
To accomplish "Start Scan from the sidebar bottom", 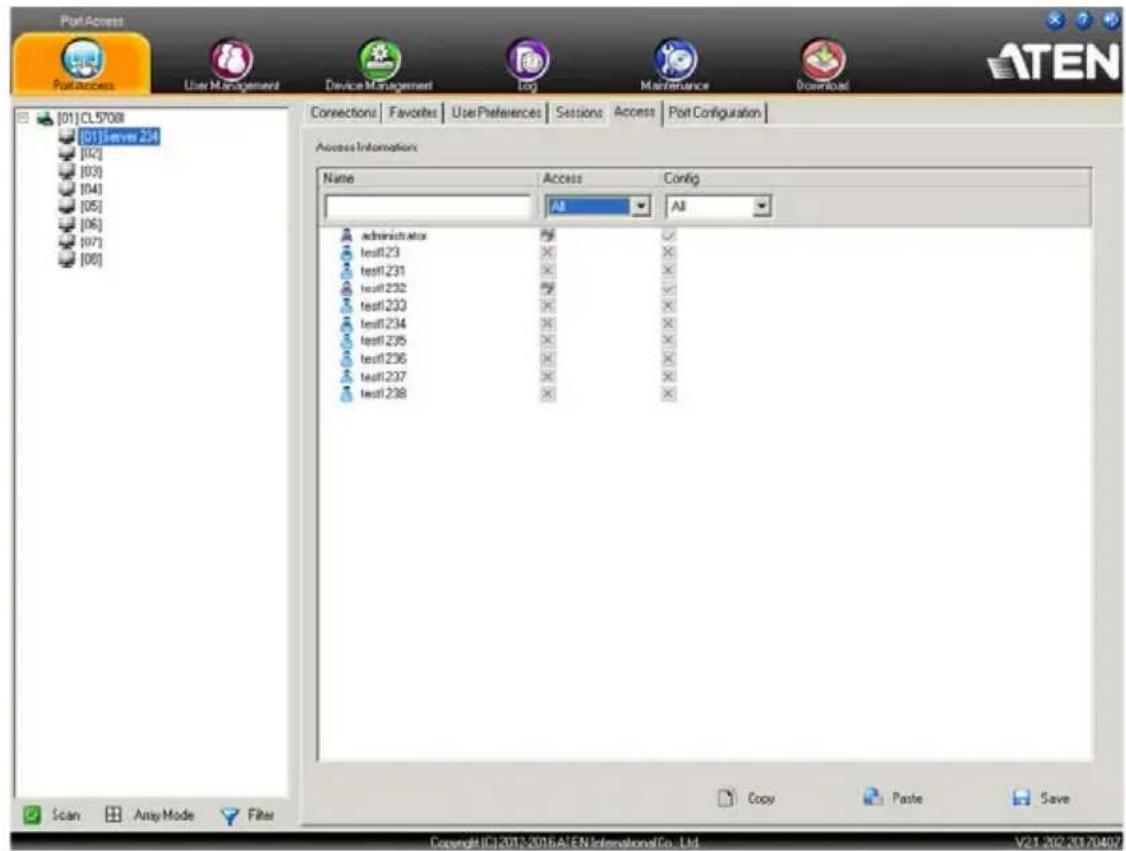I will click(x=52, y=815).
